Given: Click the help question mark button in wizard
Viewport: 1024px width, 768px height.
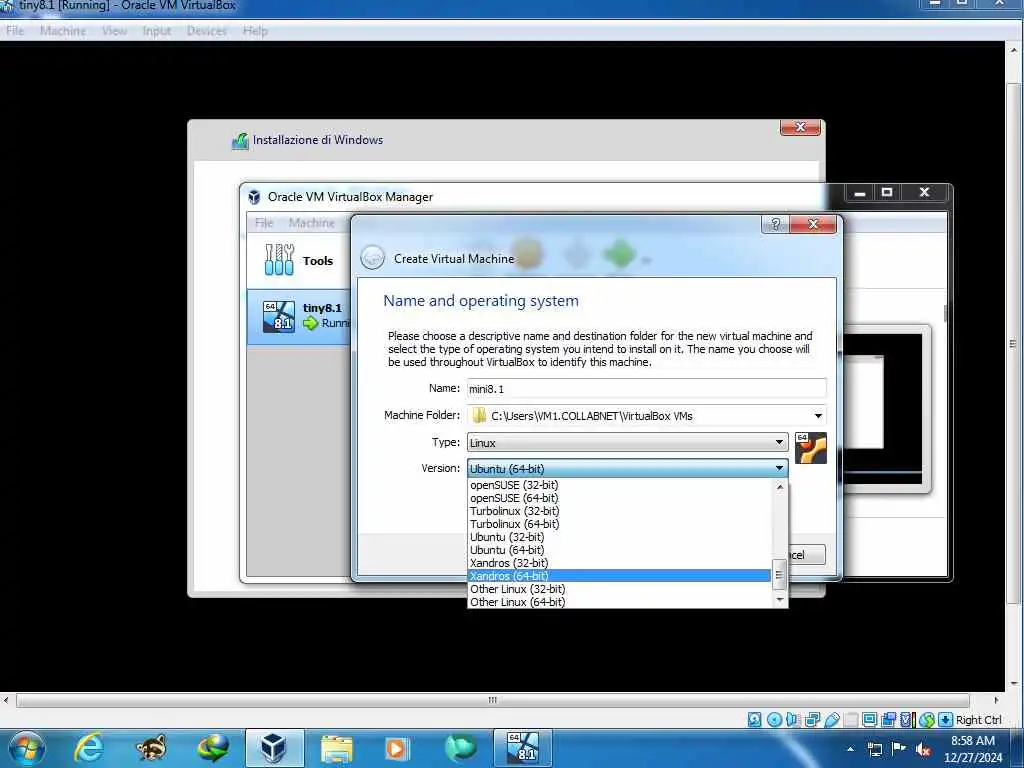Looking at the screenshot, I should (775, 224).
